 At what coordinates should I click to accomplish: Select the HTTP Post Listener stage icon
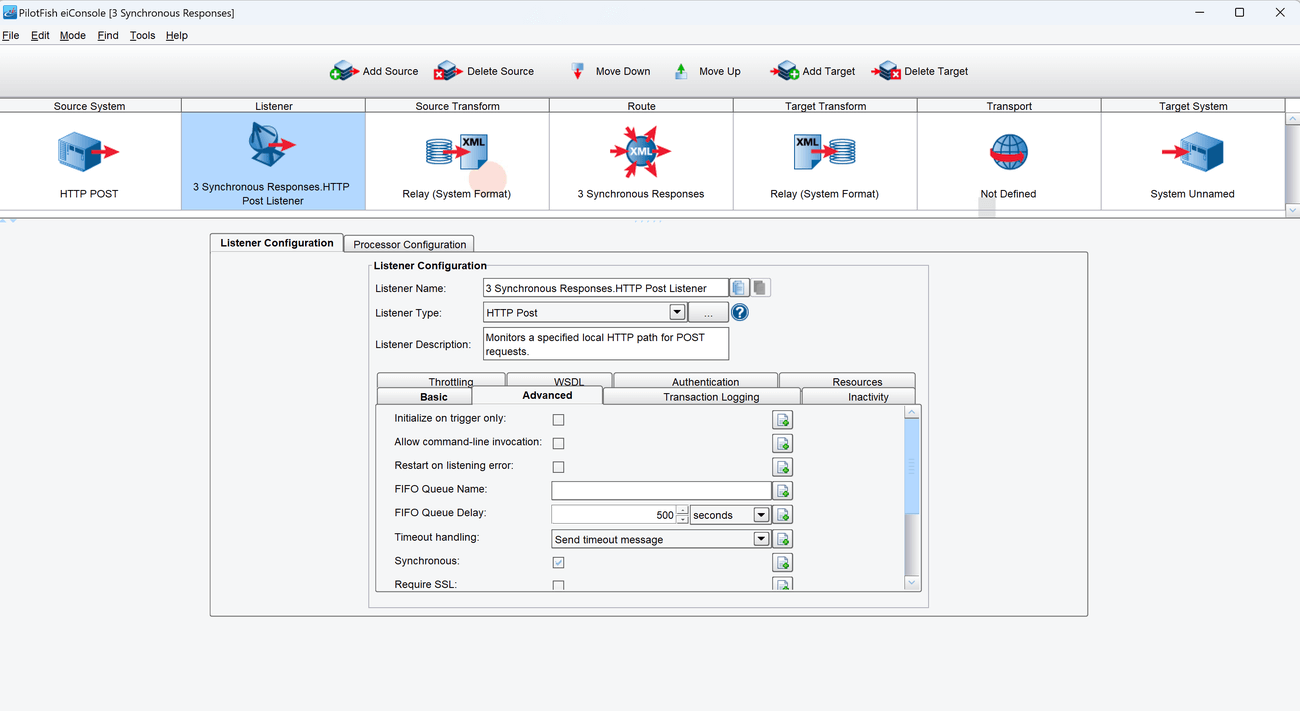point(272,144)
